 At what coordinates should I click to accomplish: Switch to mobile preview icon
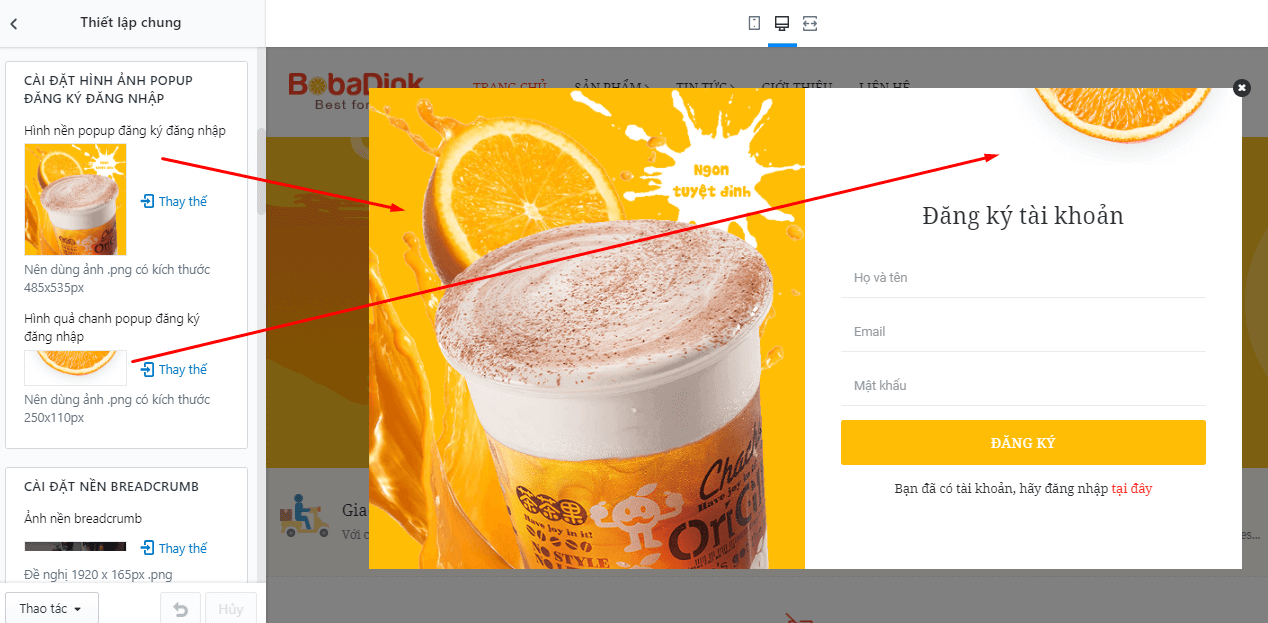pyautogui.click(x=754, y=23)
